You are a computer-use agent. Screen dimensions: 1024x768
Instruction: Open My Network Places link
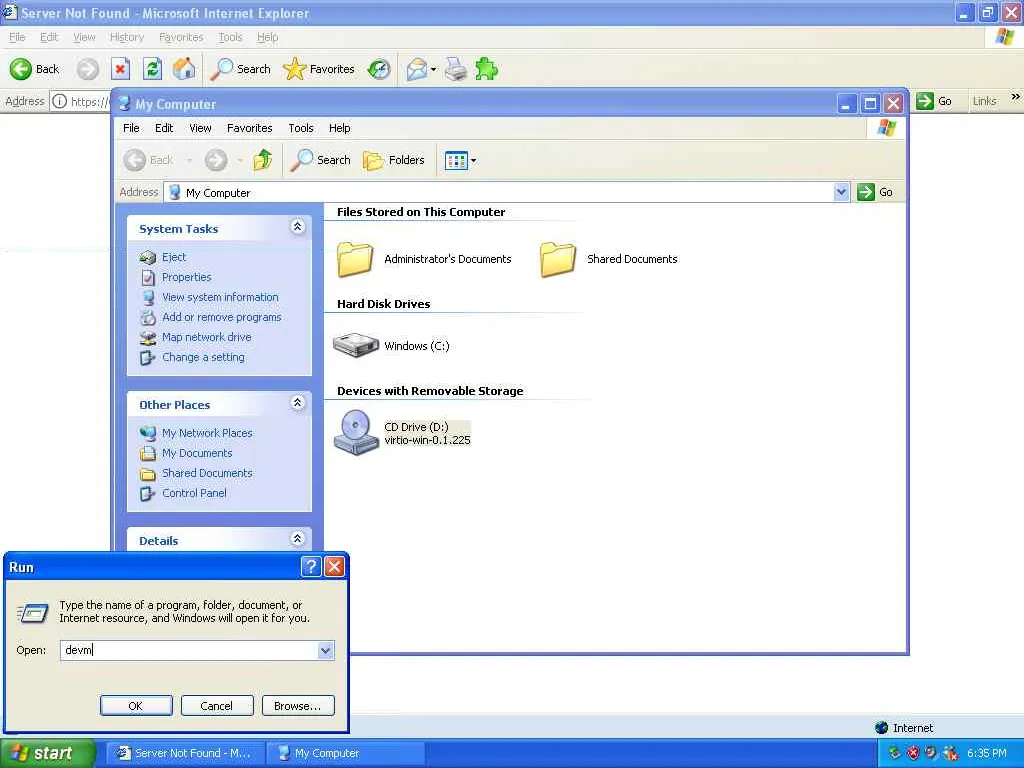tap(207, 433)
